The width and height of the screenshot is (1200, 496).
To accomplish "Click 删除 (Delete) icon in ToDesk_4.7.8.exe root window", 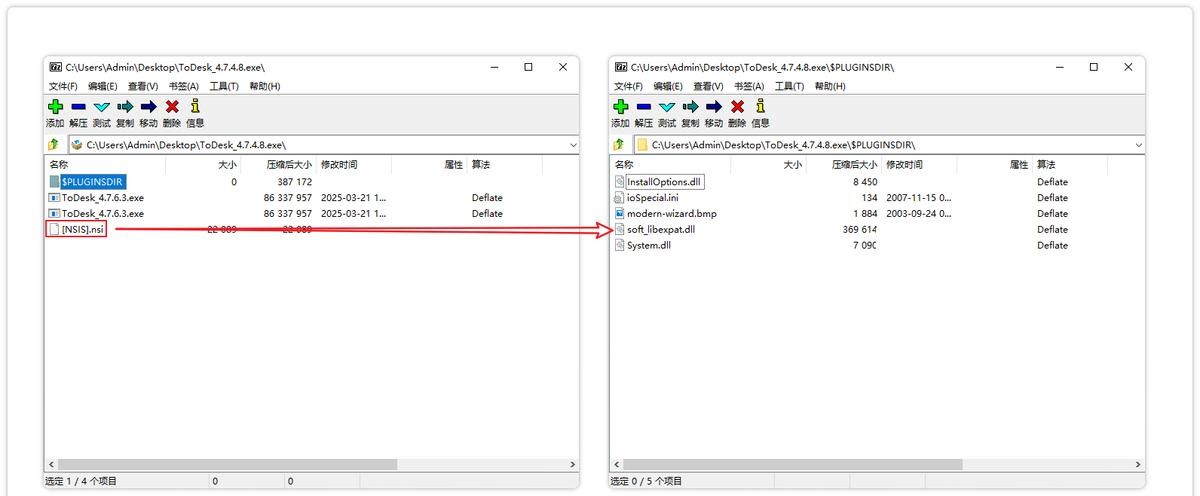I will (x=172, y=106).
